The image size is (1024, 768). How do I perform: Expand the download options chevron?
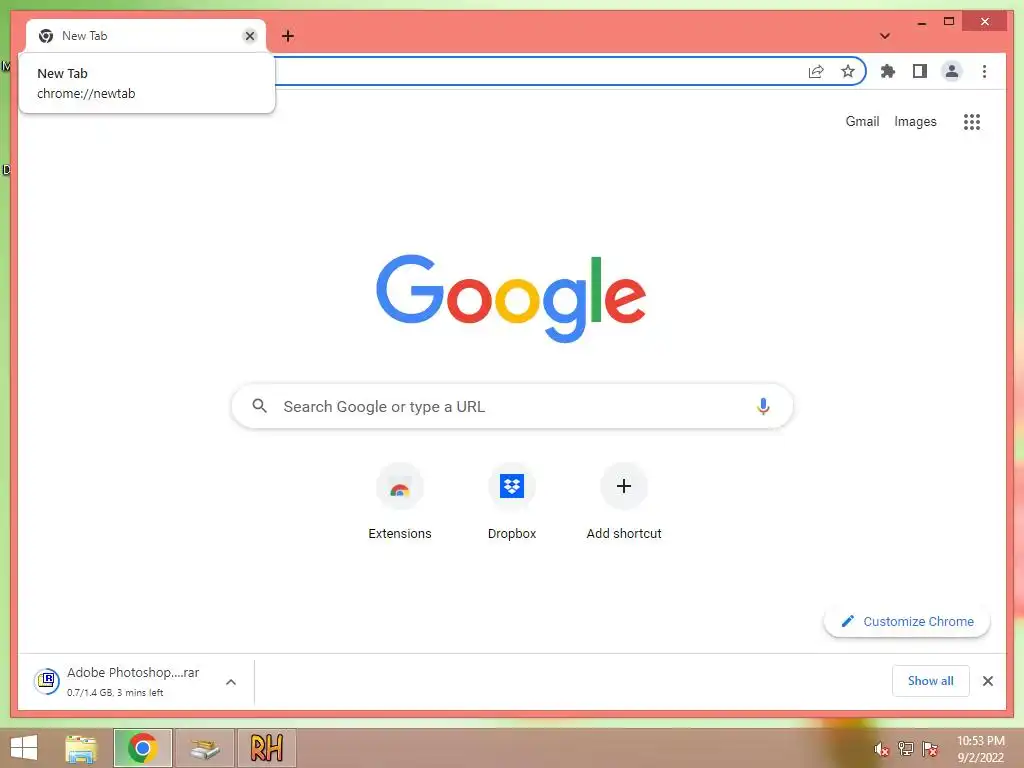pos(231,682)
